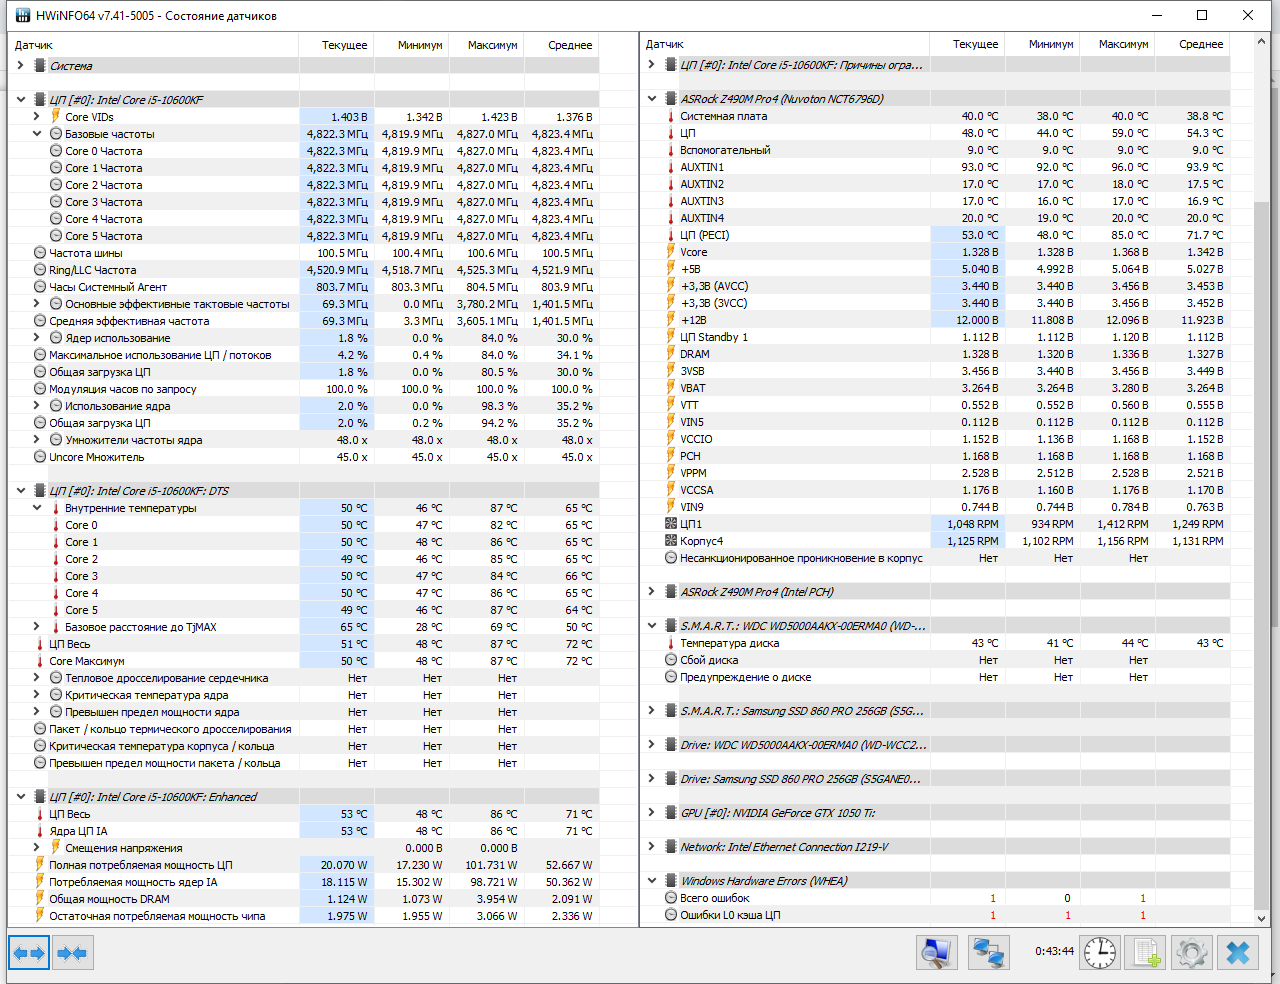Click the fan icon beside Корпус4
The image size is (1280, 984).
pos(671,541)
